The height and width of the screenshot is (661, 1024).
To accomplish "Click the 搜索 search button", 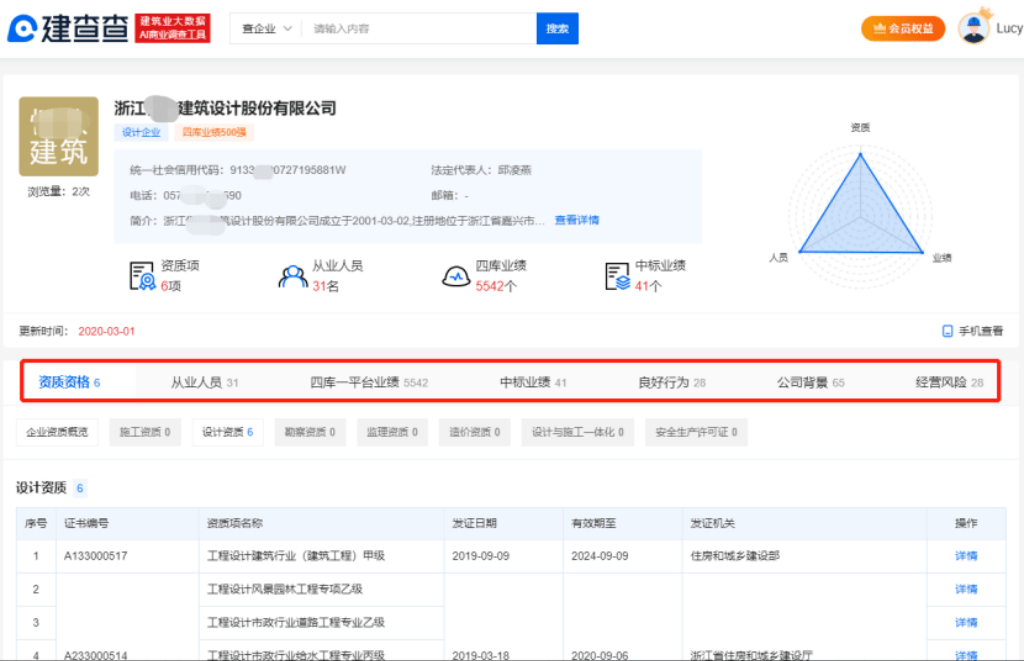I will coord(557,29).
